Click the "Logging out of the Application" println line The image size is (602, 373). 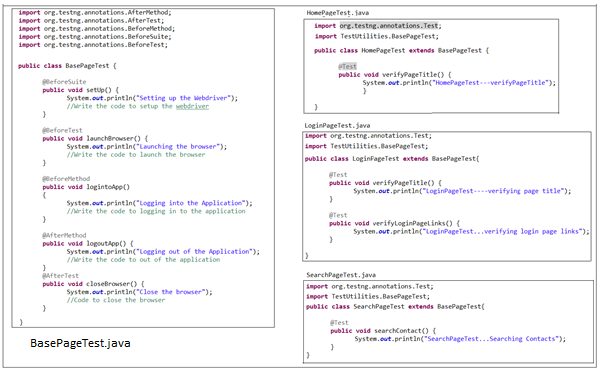(163, 251)
